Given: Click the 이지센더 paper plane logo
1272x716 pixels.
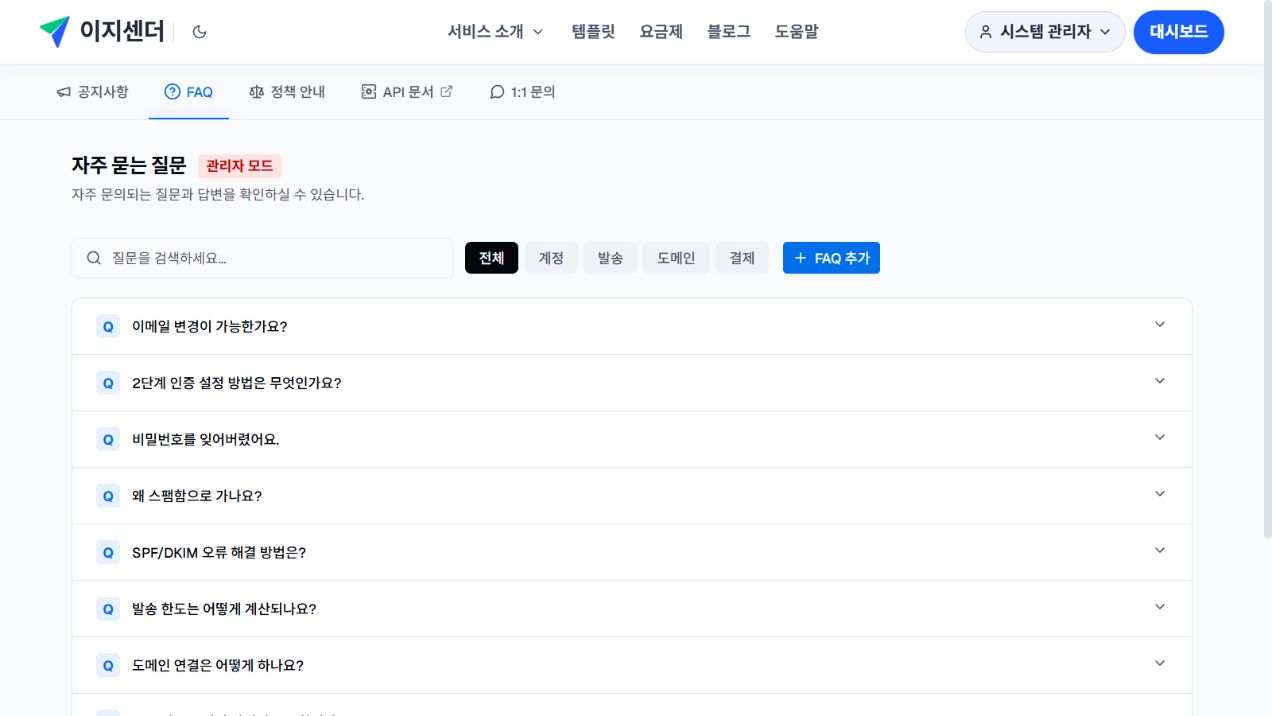Looking at the screenshot, I should click(x=54, y=31).
